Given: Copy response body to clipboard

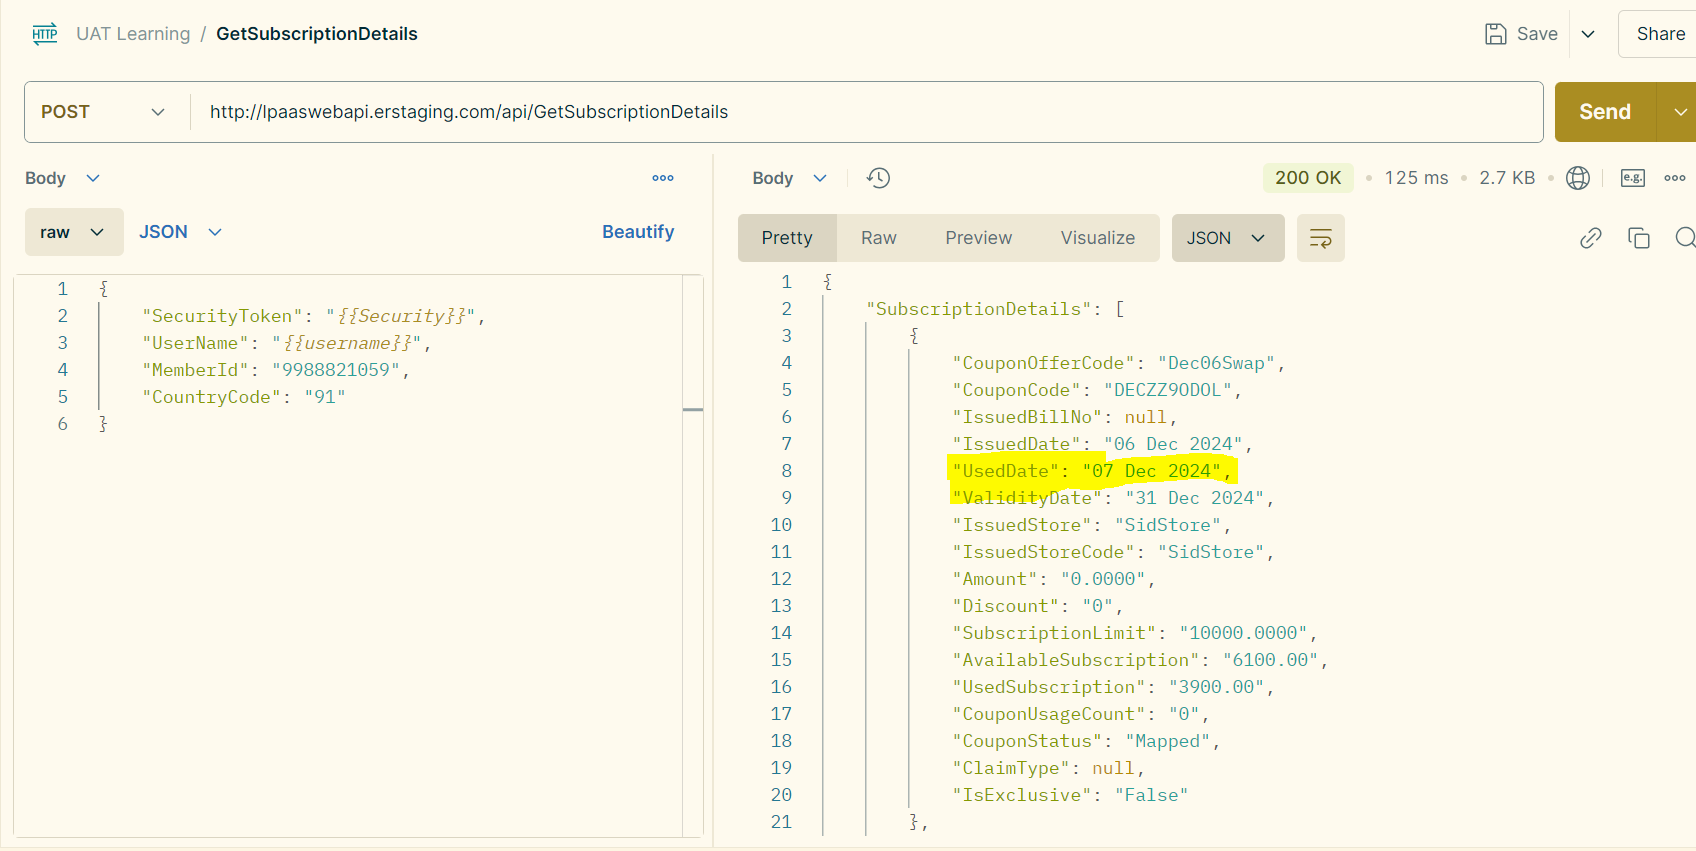Looking at the screenshot, I should pos(1638,238).
